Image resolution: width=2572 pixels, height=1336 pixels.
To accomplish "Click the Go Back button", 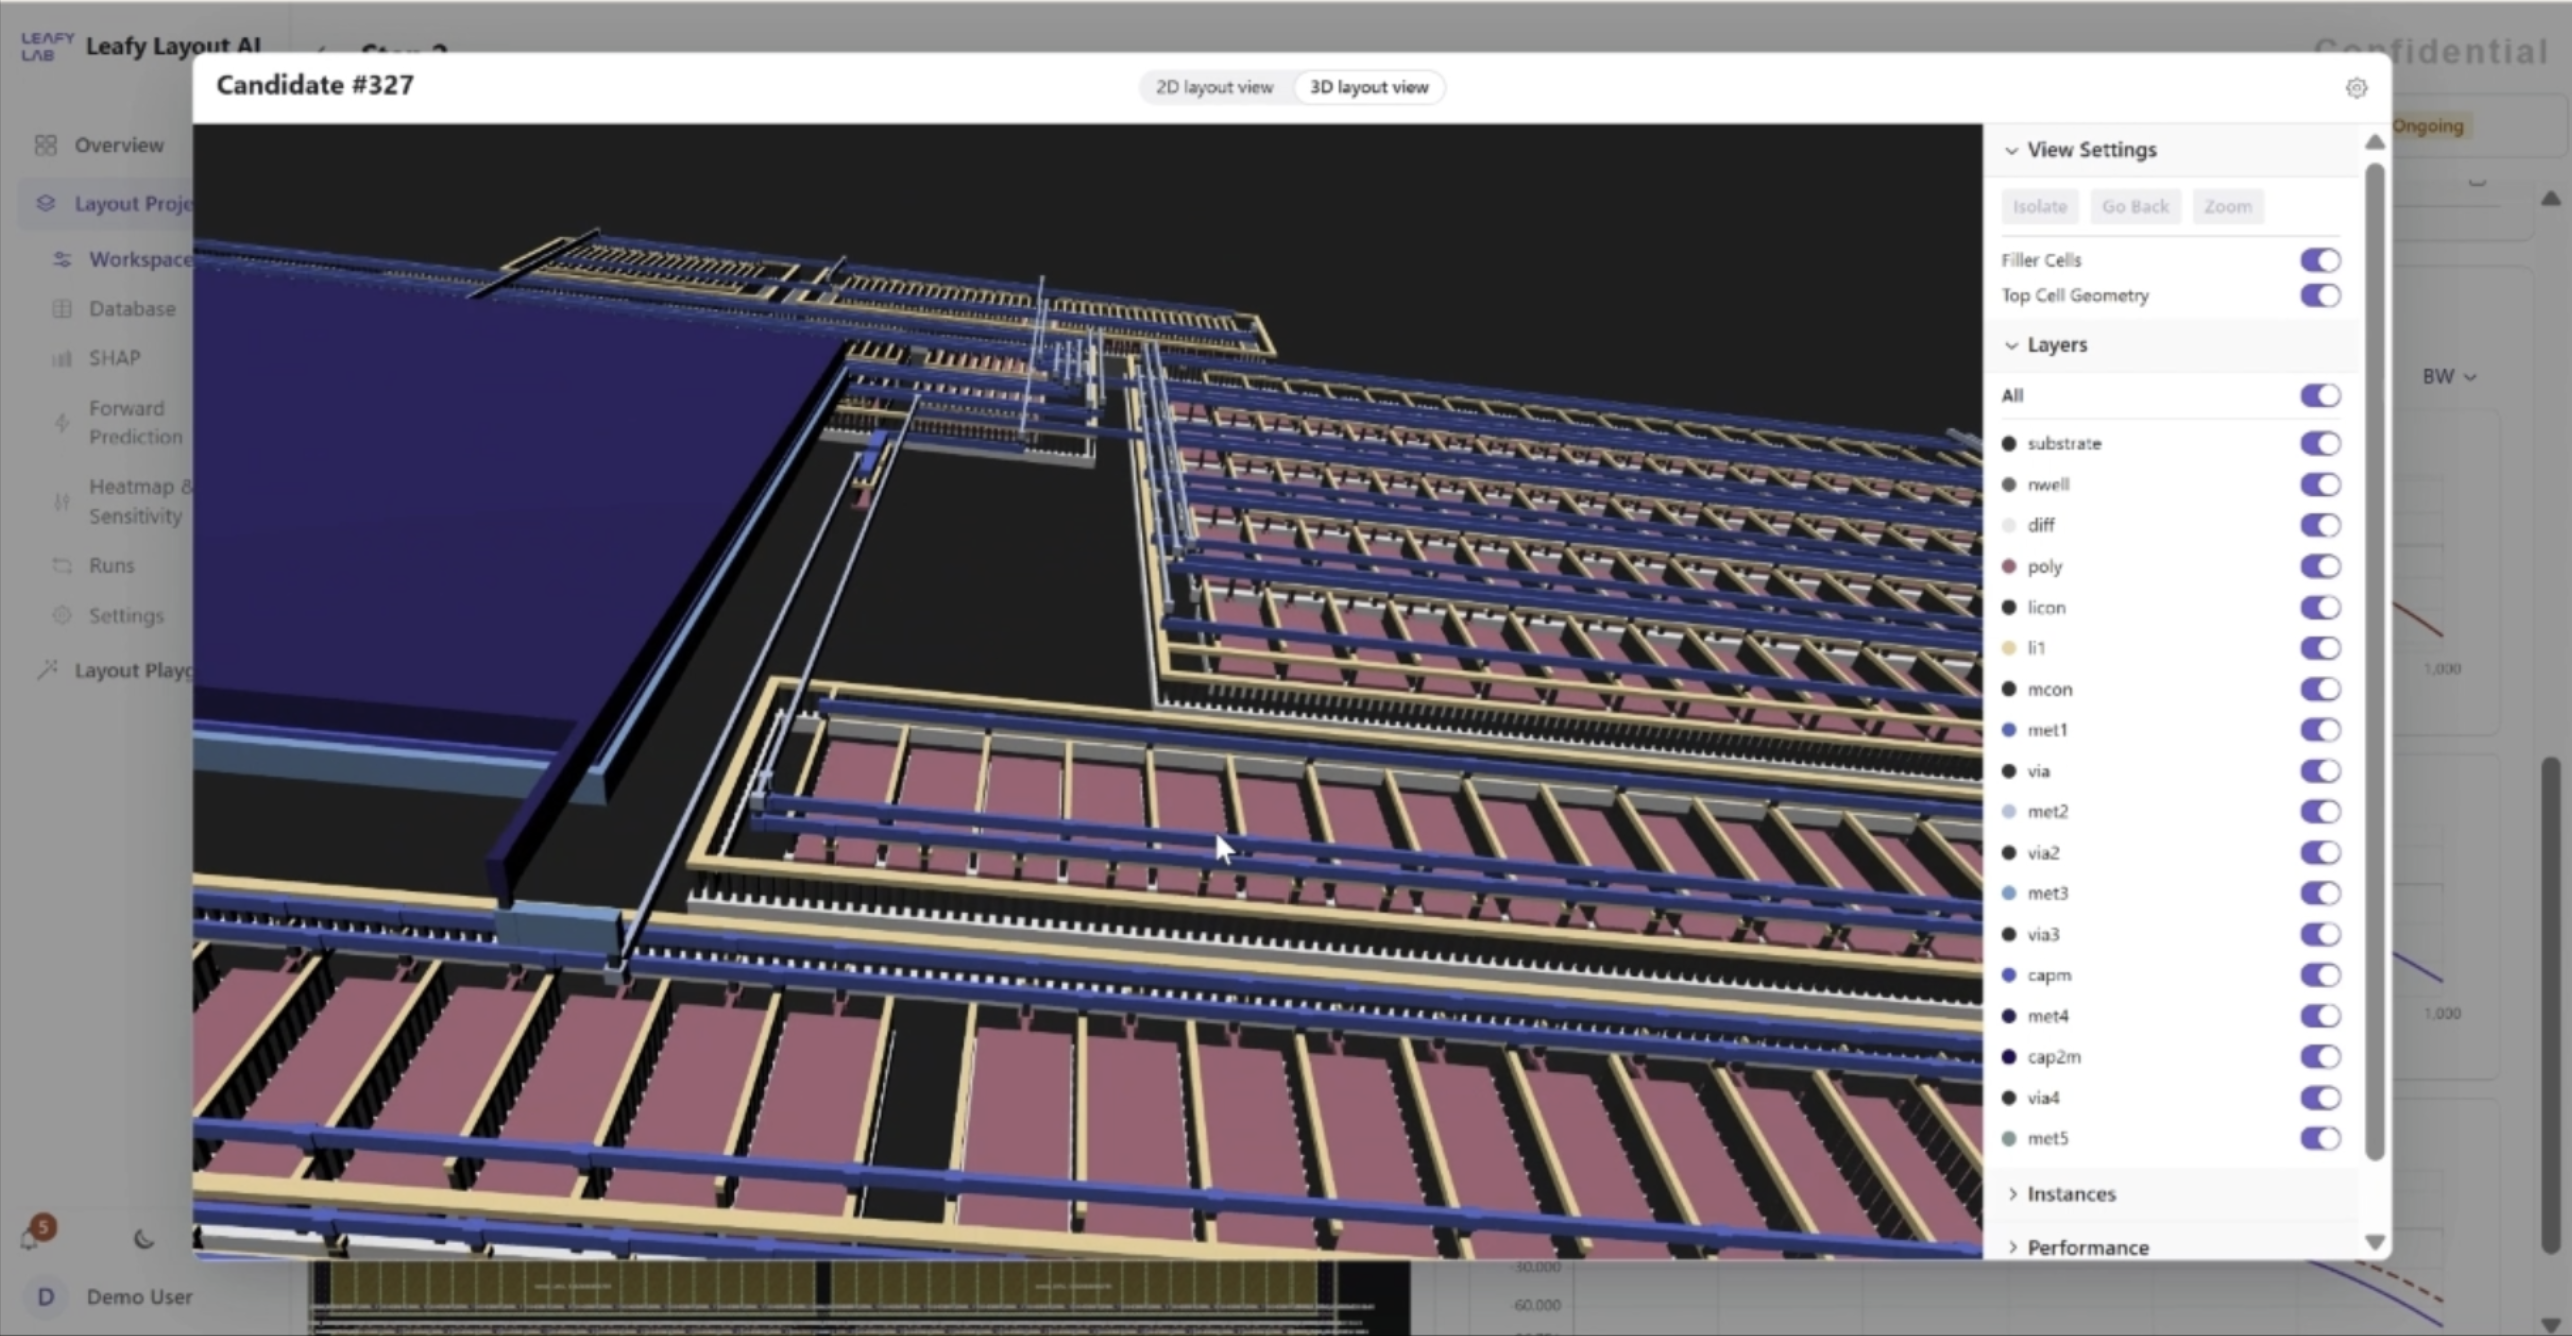I will click(x=2135, y=207).
